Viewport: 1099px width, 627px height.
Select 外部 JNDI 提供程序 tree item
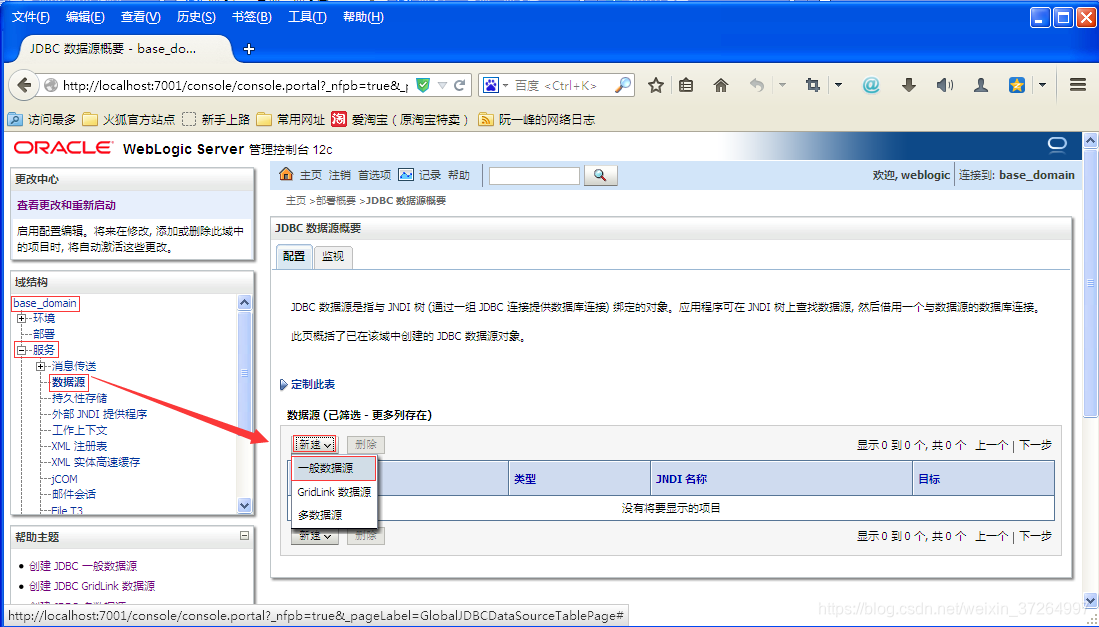pyautogui.click(x=100, y=414)
